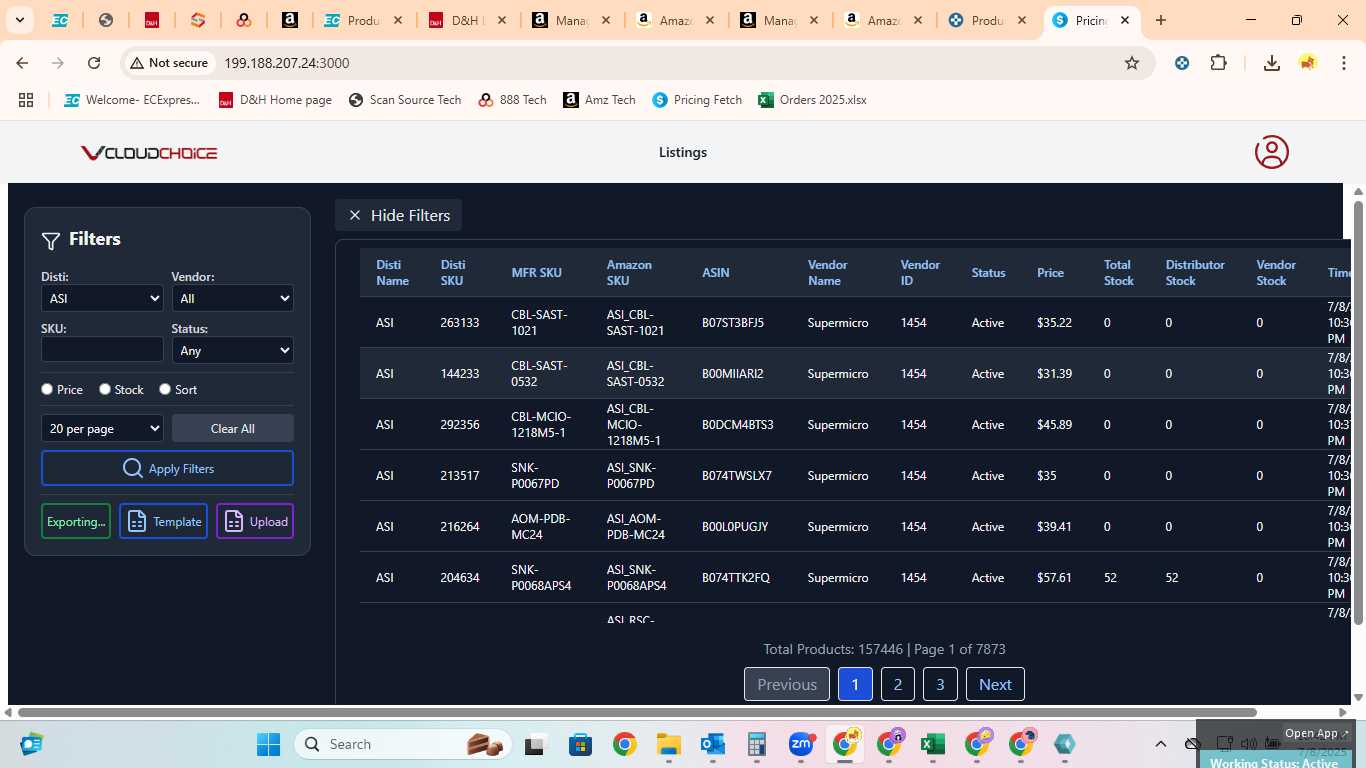Go to page 2
The height and width of the screenshot is (768, 1366).
point(898,684)
